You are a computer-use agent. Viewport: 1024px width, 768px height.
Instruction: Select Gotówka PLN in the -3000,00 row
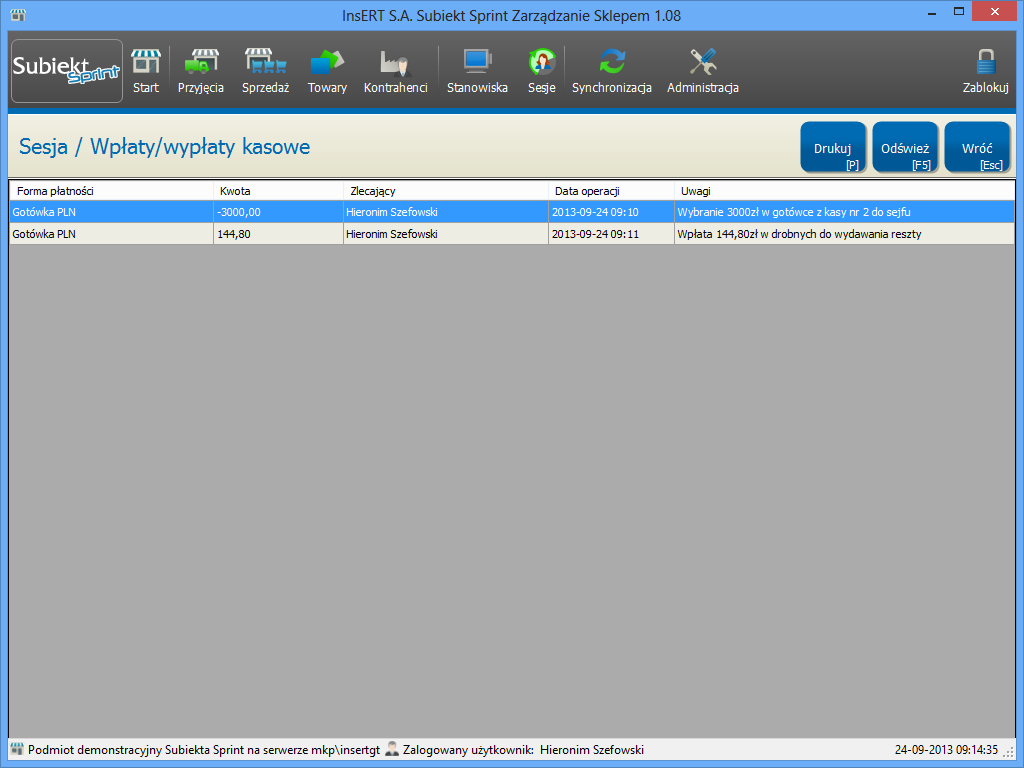[112, 212]
